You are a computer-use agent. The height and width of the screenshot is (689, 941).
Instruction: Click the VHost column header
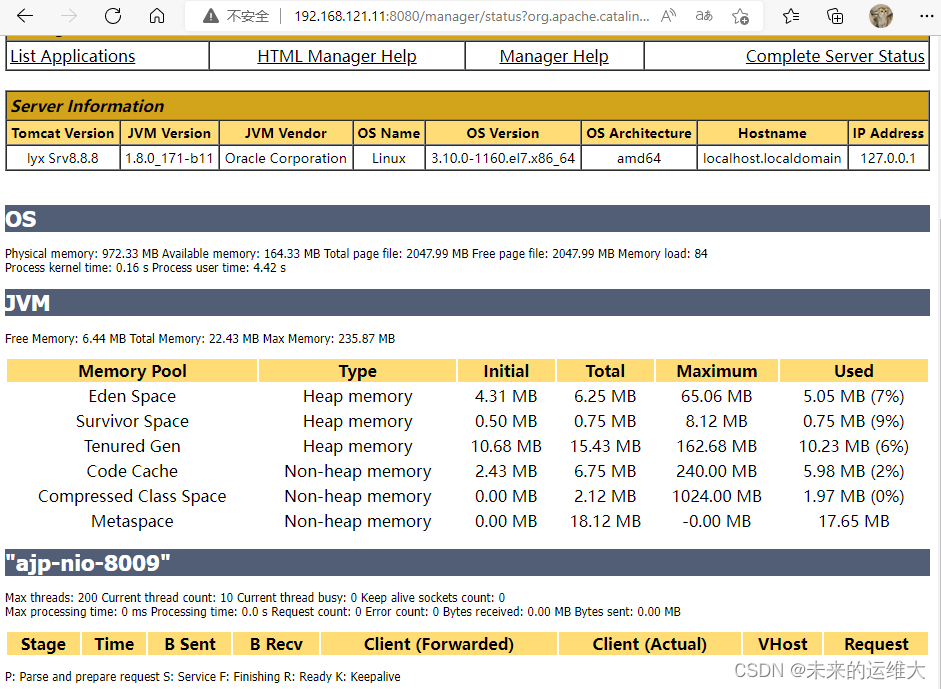pyautogui.click(x=782, y=644)
